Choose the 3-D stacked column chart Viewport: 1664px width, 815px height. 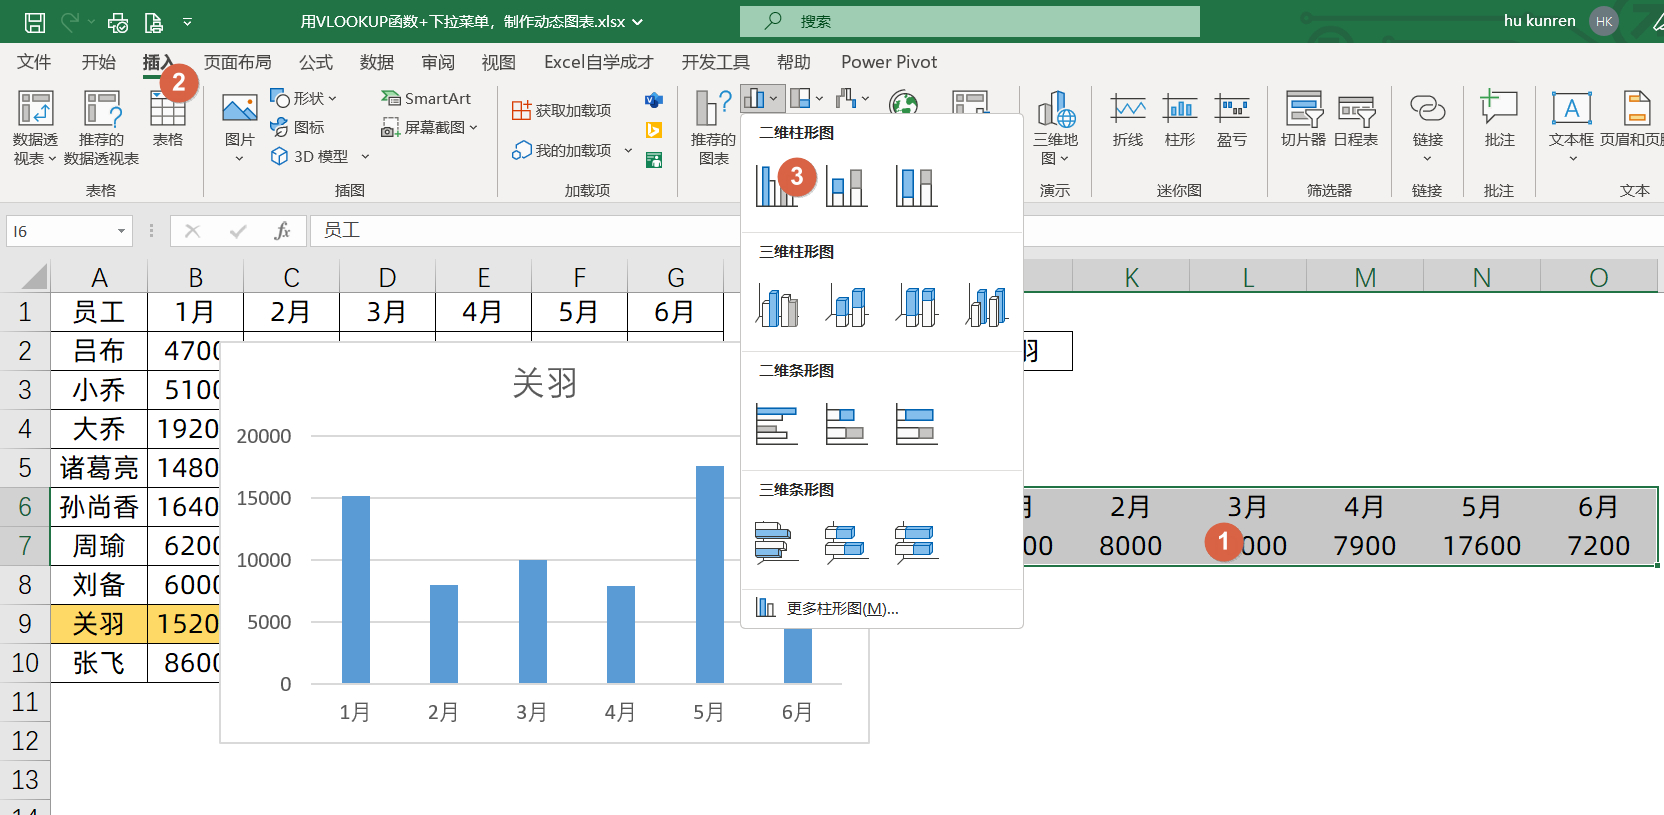847,305
